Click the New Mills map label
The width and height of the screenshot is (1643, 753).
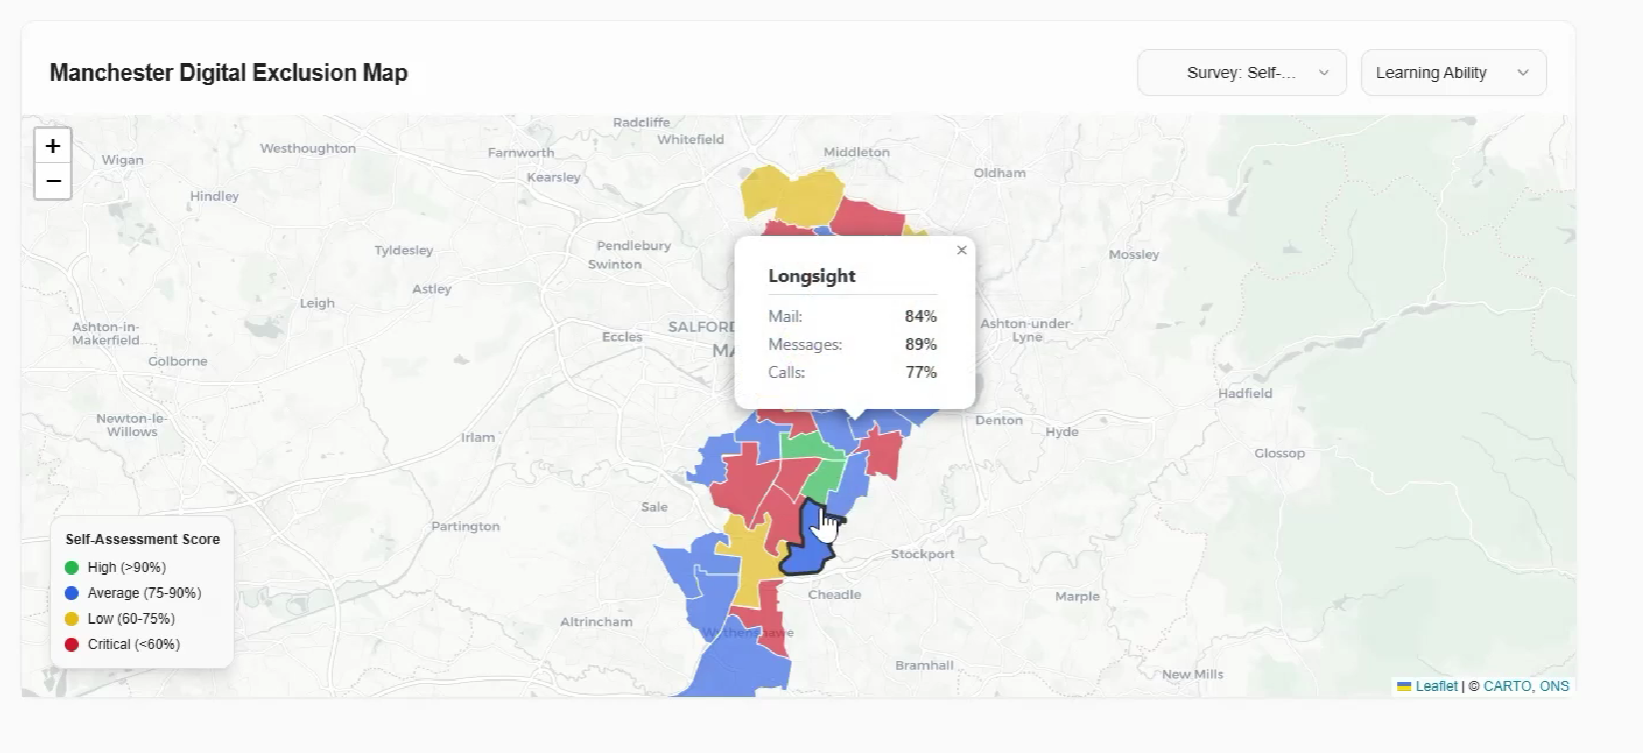pyautogui.click(x=1192, y=674)
